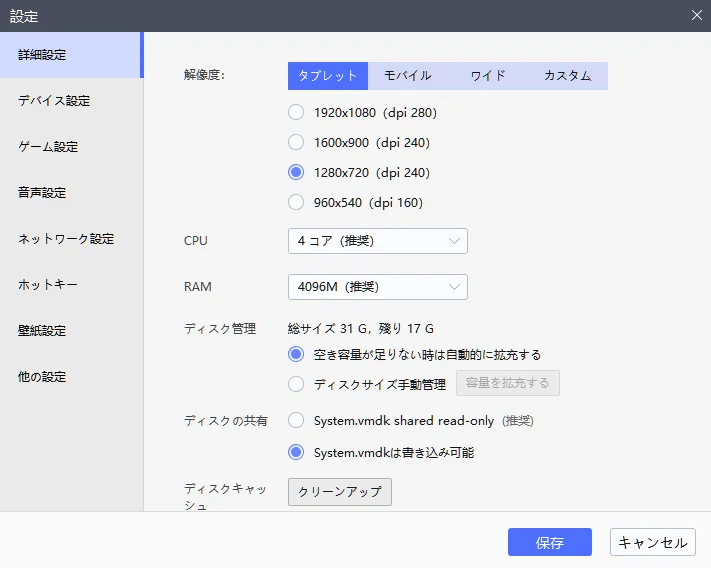
Task: Click the ディスクの共有 label
Action: (x=226, y=421)
